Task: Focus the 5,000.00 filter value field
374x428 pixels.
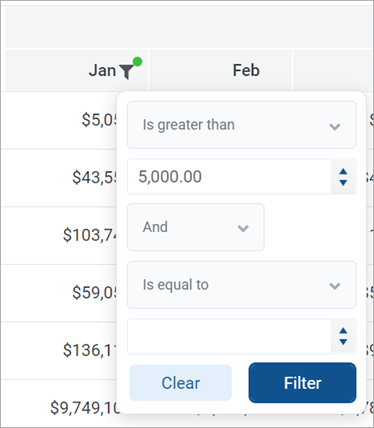Action: [x=229, y=177]
